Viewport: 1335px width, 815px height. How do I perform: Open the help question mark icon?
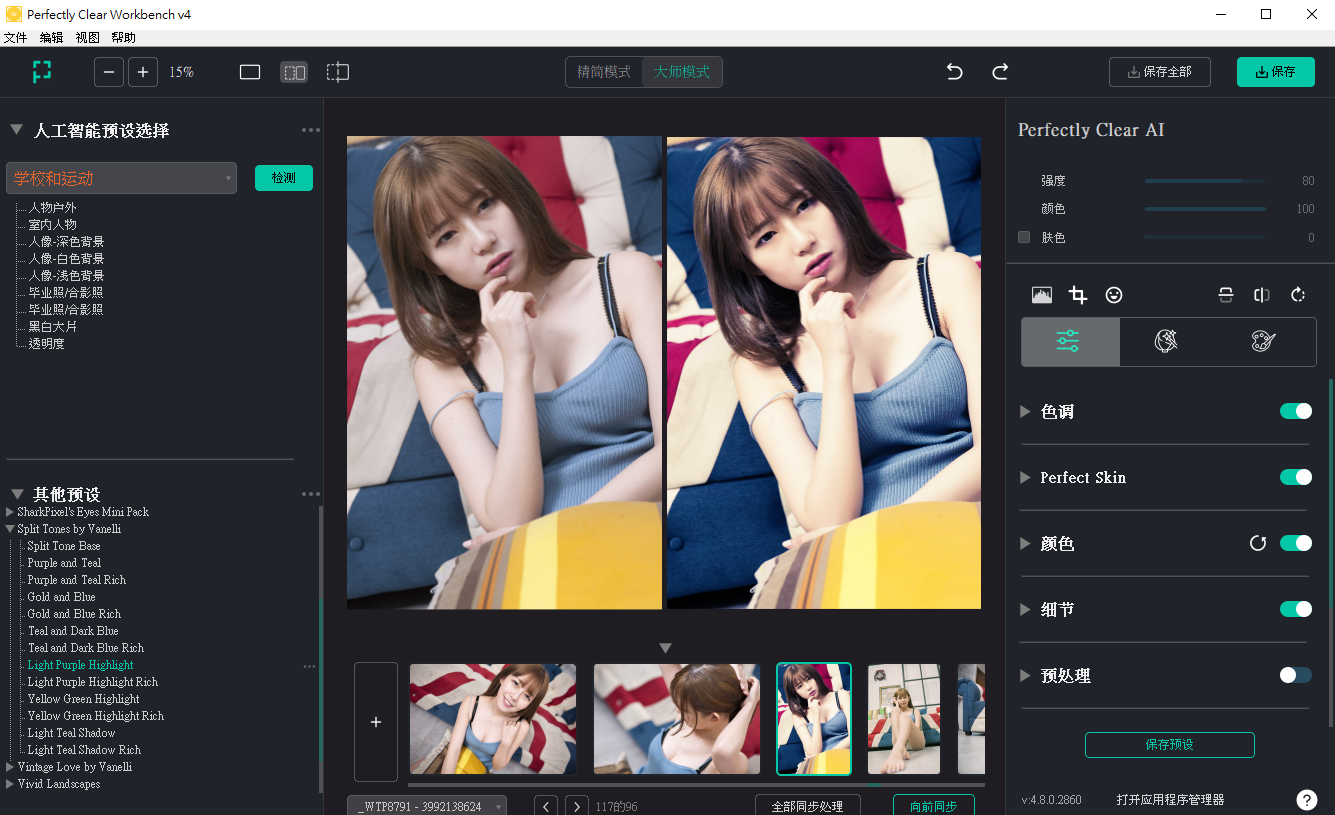tap(1306, 800)
